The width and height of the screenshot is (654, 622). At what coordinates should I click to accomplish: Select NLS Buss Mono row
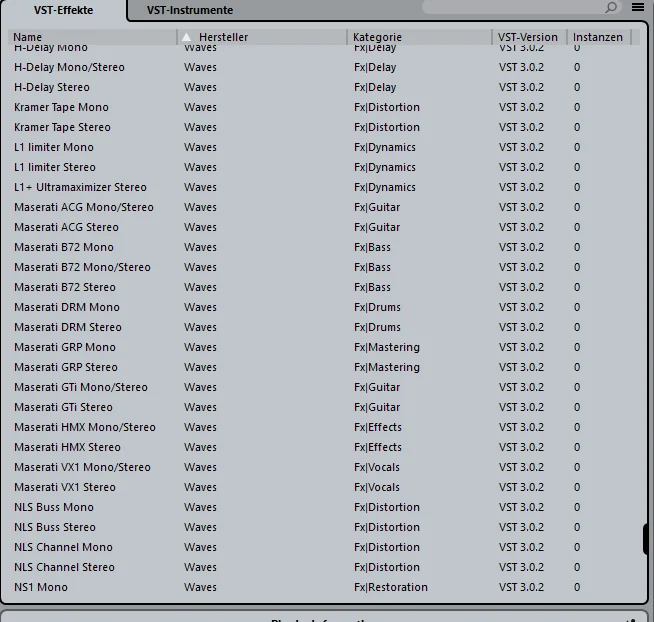pyautogui.click(x=324, y=508)
